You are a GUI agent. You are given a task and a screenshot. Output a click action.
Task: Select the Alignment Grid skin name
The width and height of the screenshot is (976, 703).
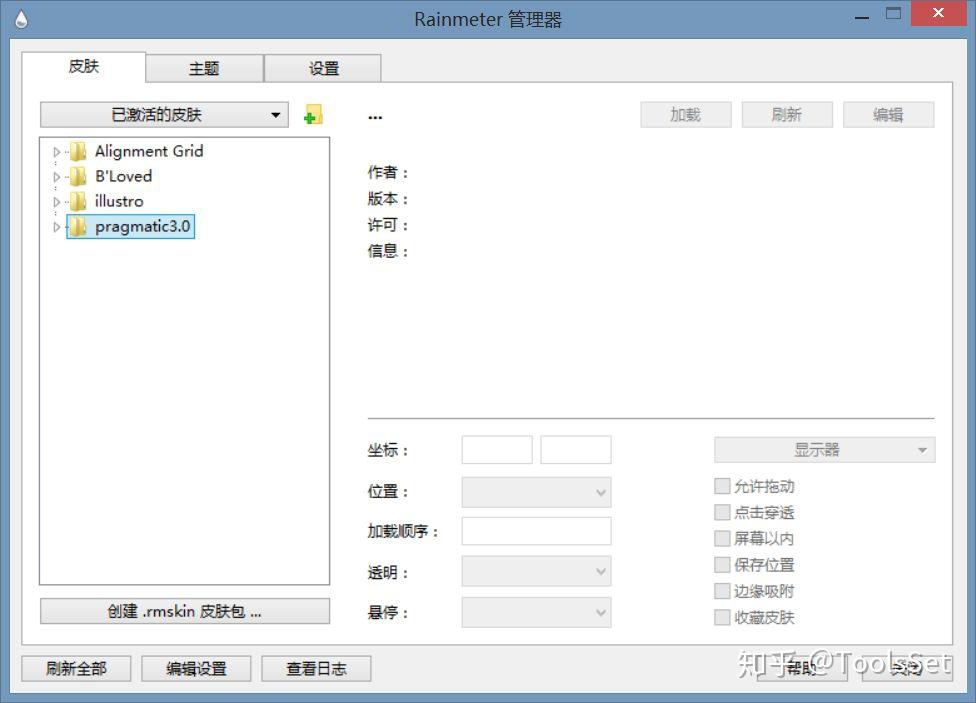point(149,151)
